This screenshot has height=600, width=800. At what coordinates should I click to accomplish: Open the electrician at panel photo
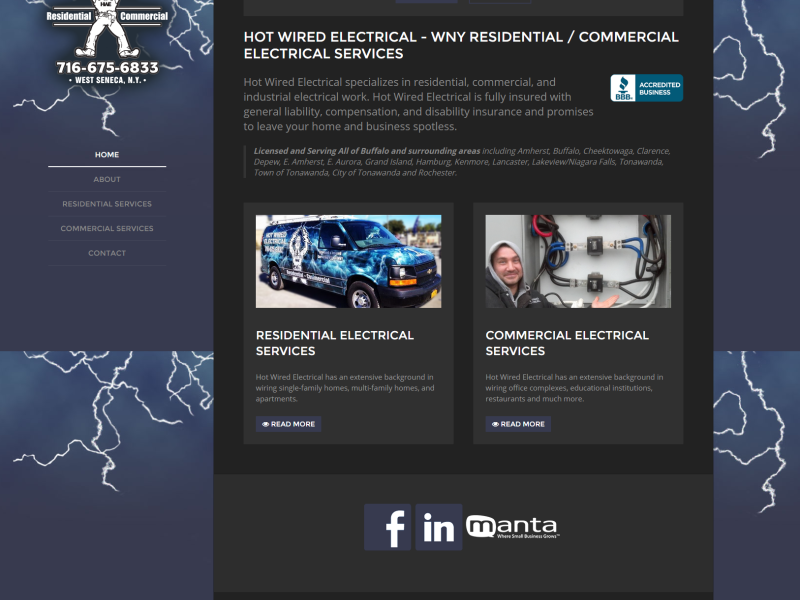click(578, 261)
